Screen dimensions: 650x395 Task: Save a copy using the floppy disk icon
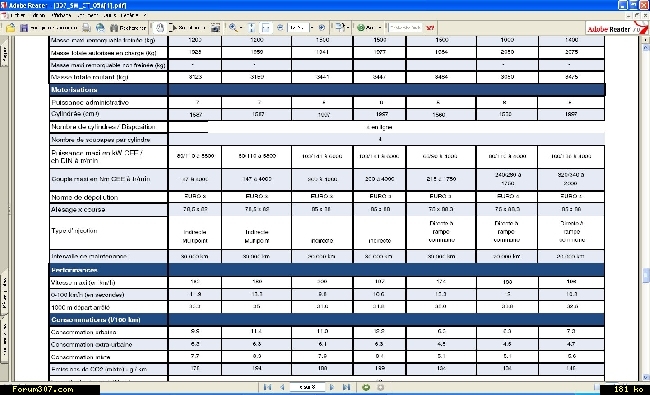(24, 28)
